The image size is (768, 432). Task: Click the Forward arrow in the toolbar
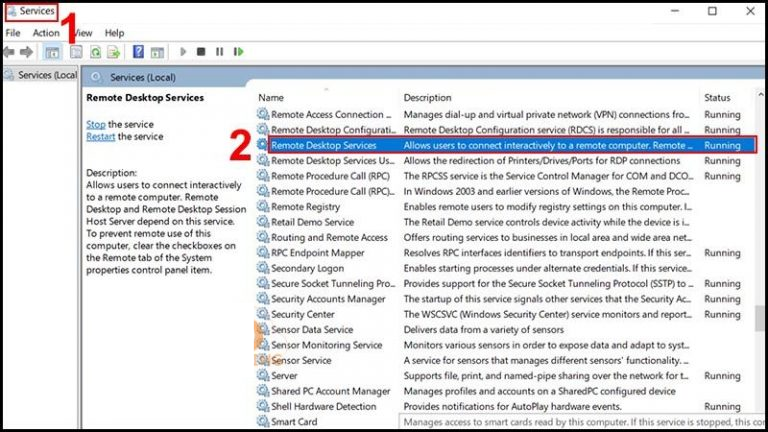[x=26, y=51]
